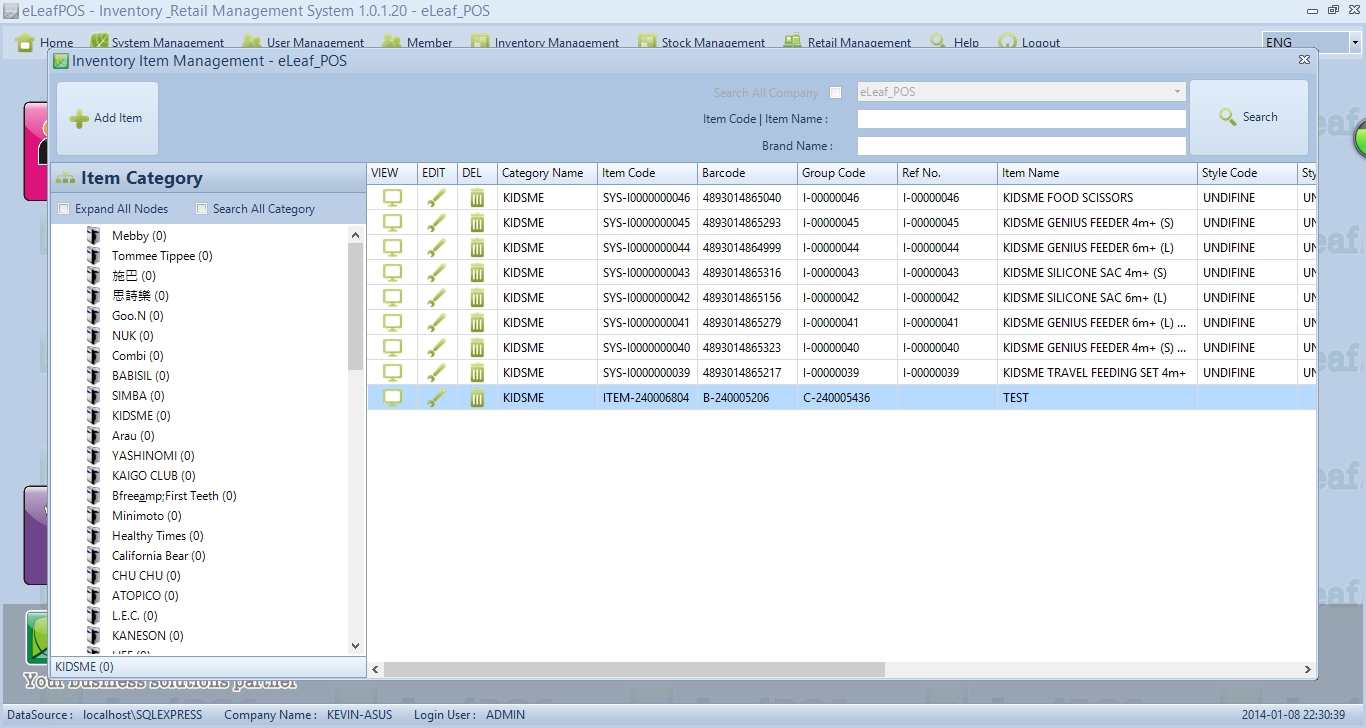Click the edit pencil for SYS-I0000000045 row
Image resolution: width=1366 pixels, height=728 pixels.
436,223
